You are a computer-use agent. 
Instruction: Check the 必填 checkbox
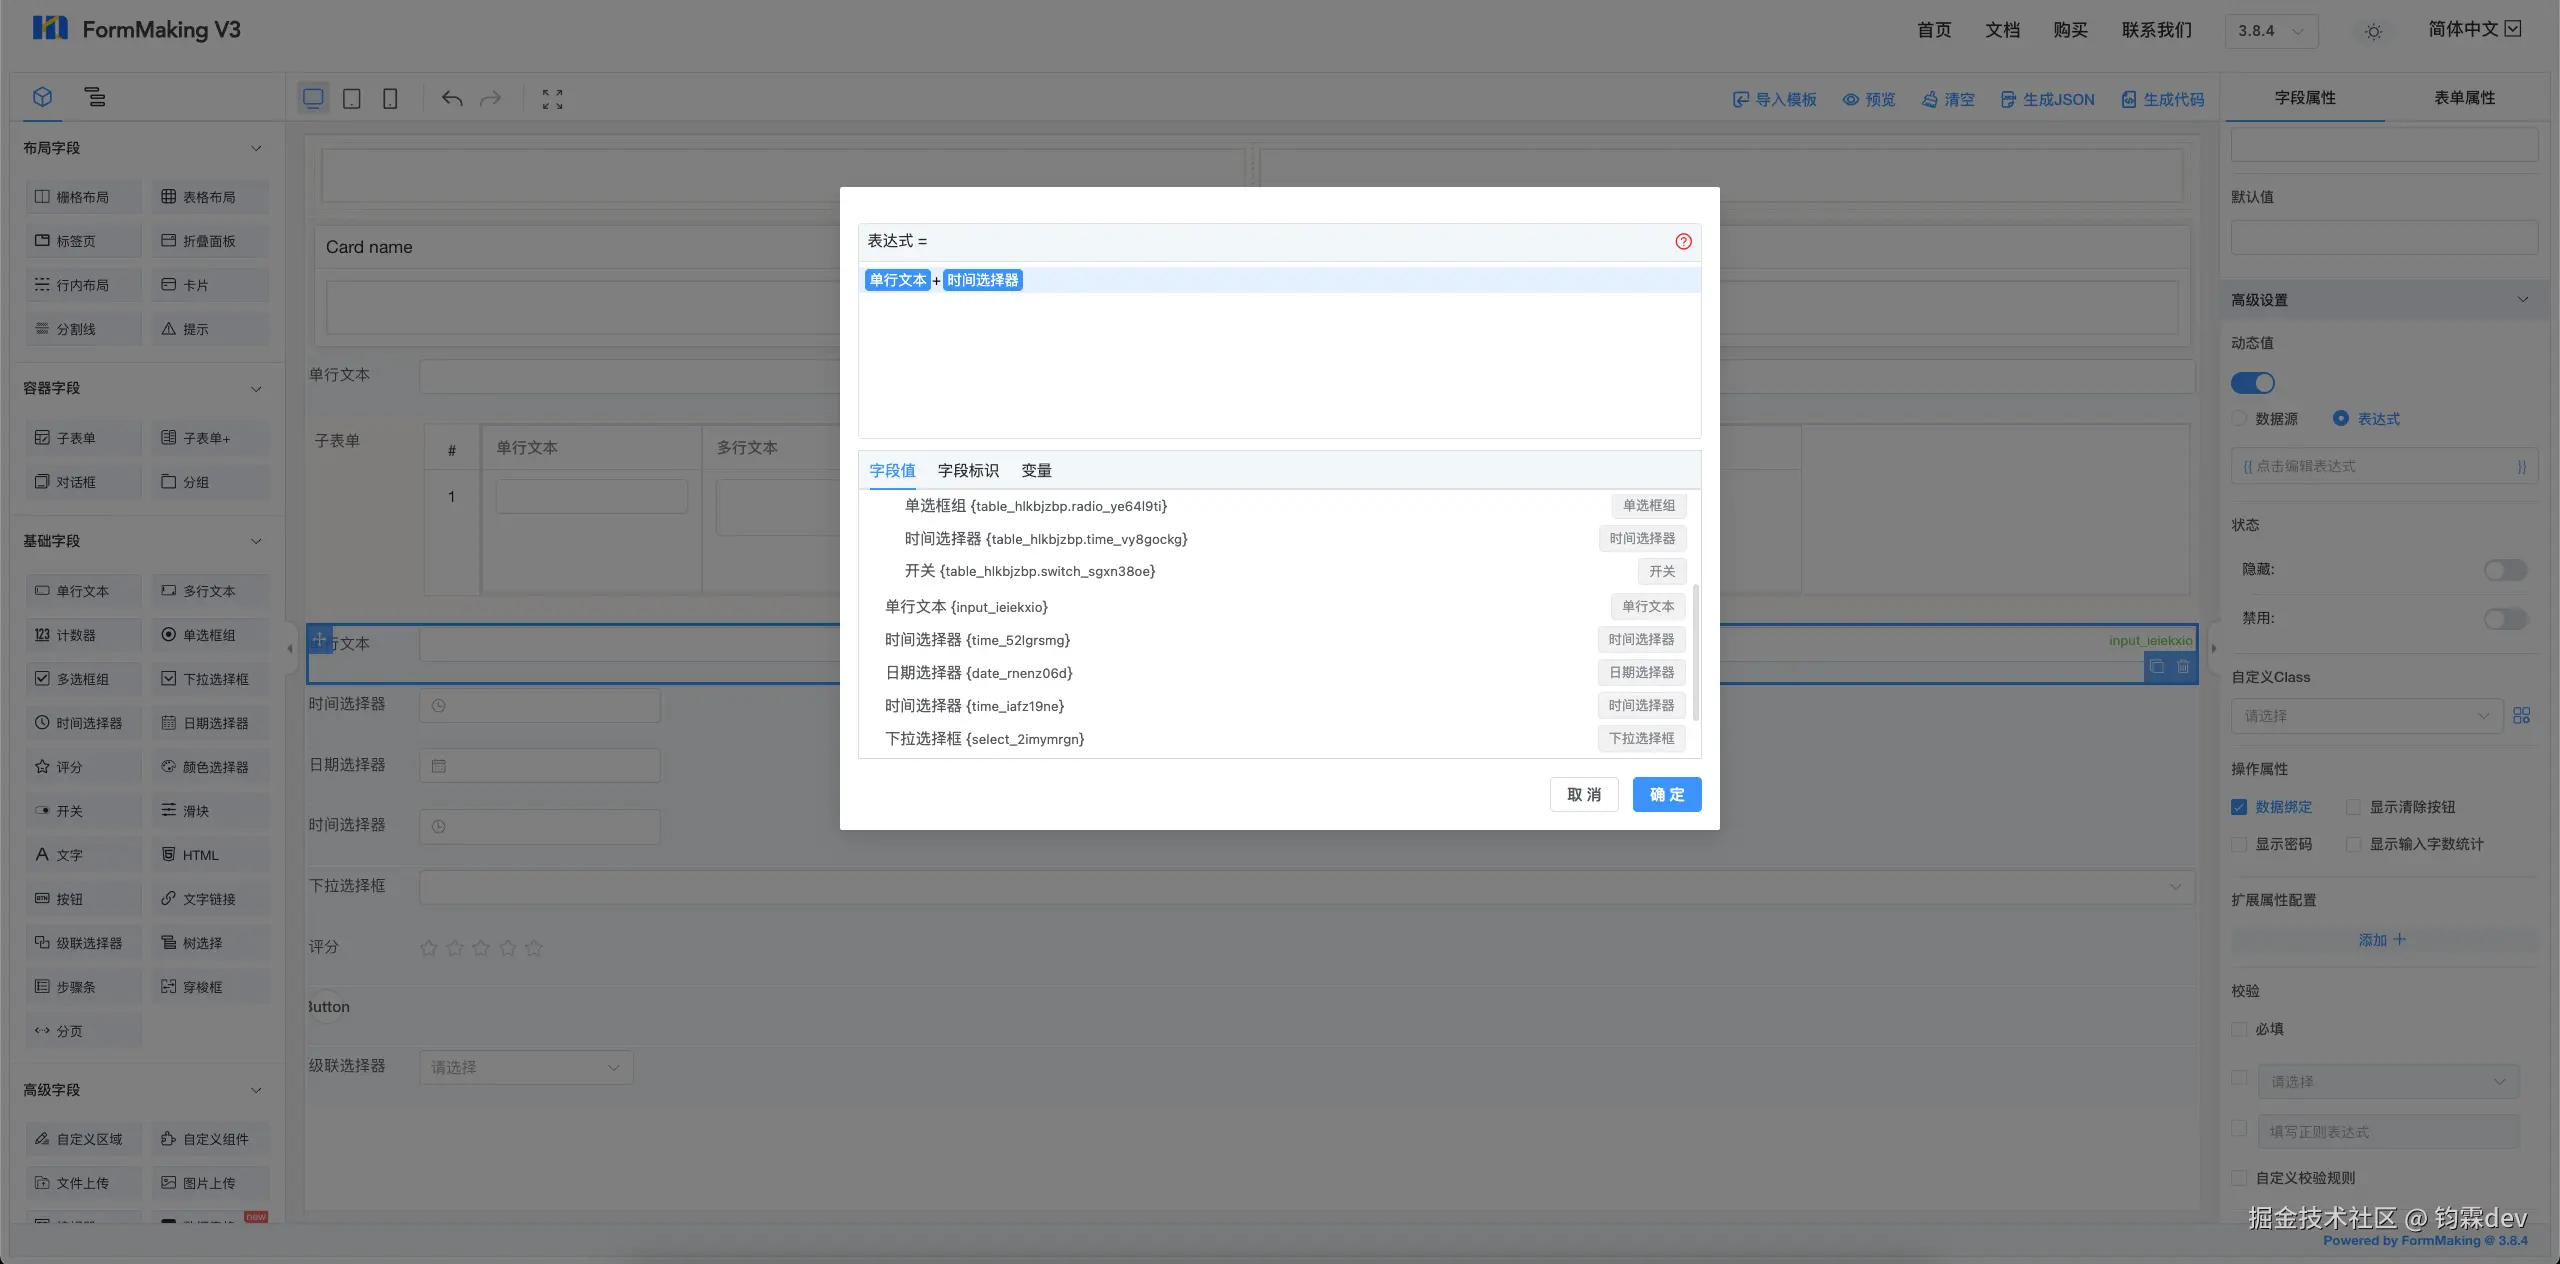click(x=2240, y=1029)
